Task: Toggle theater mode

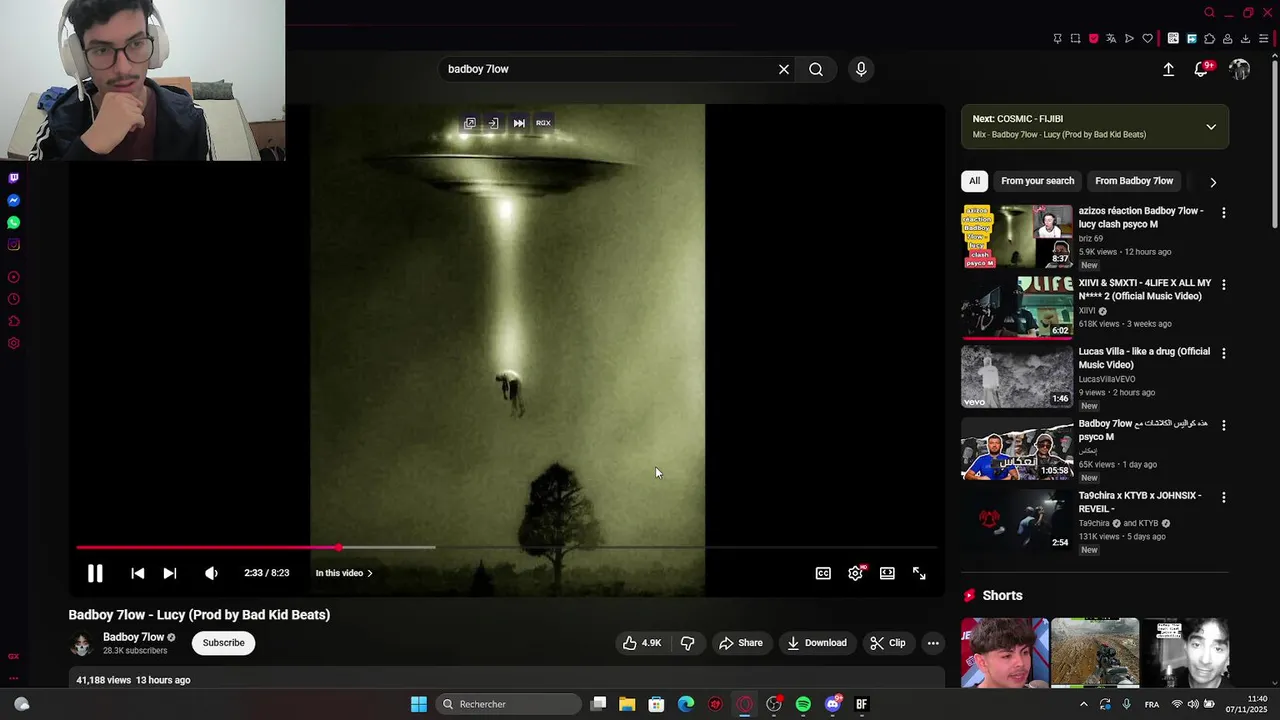Action: point(887,573)
